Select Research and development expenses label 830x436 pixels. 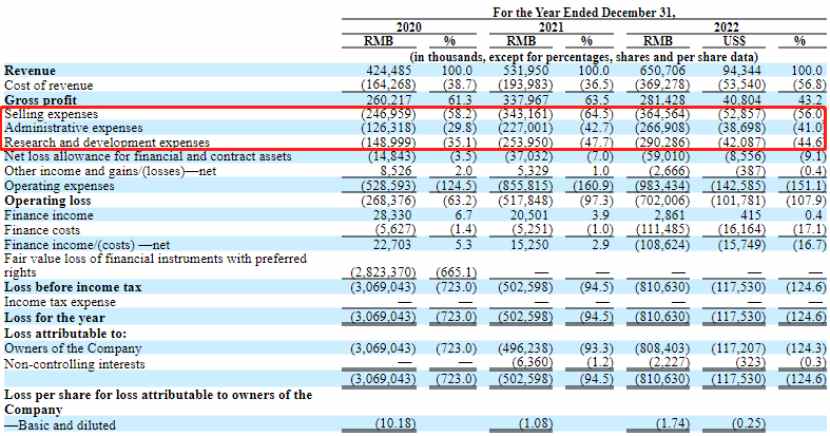(107, 142)
